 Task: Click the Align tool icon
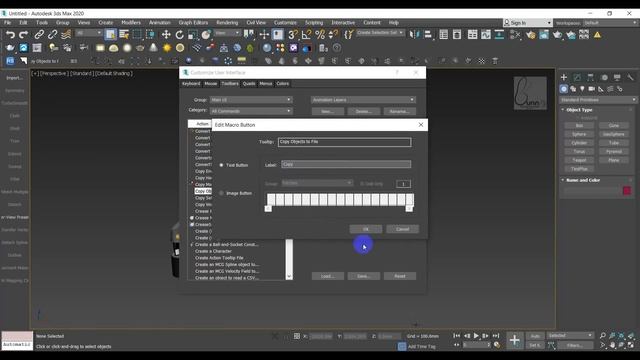point(428,35)
